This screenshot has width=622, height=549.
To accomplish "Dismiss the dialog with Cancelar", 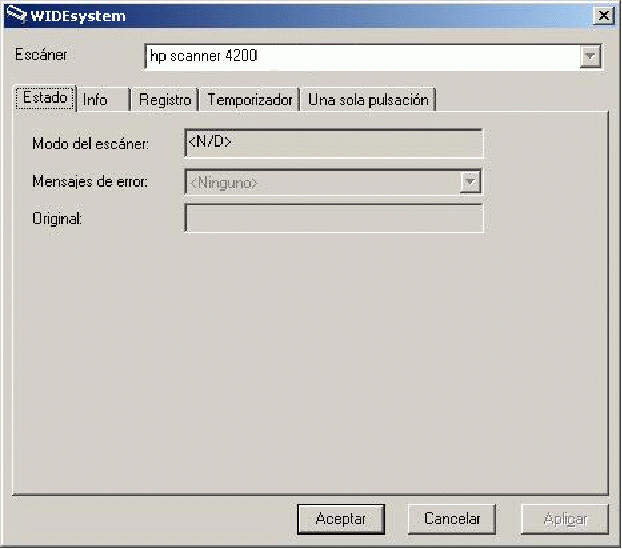I will tap(452, 519).
